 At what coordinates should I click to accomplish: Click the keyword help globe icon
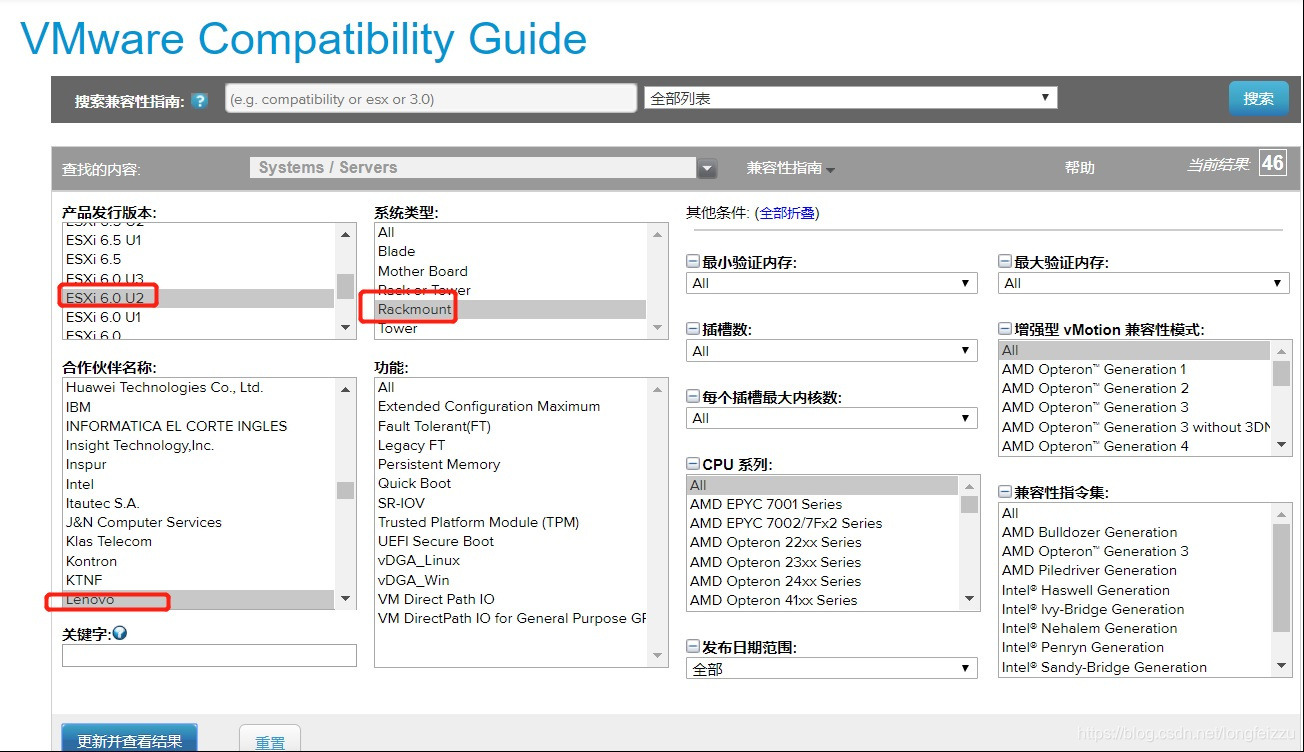click(120, 633)
